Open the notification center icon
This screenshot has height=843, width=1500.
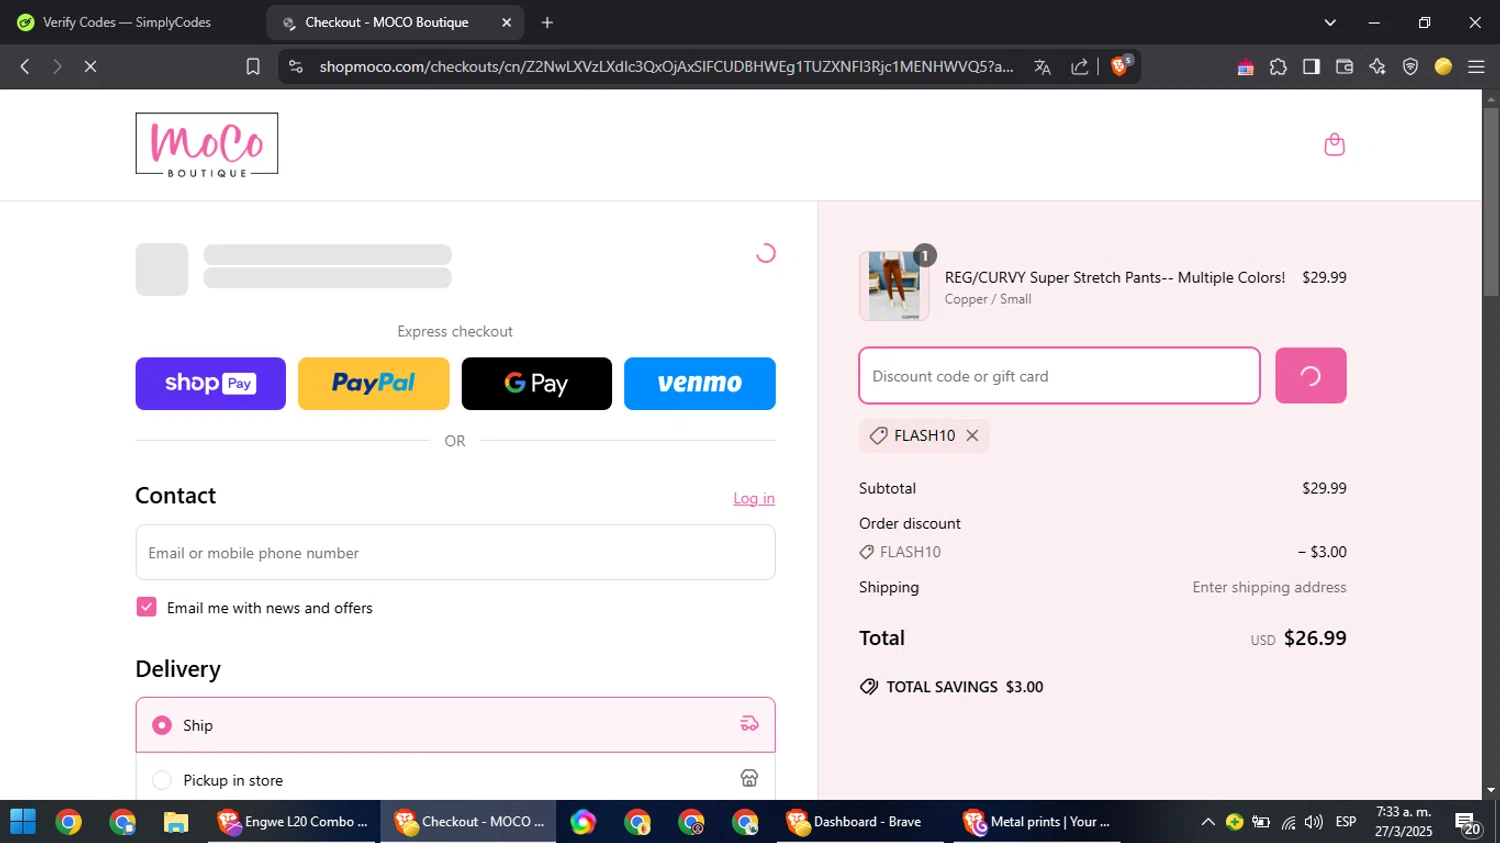(1468, 823)
